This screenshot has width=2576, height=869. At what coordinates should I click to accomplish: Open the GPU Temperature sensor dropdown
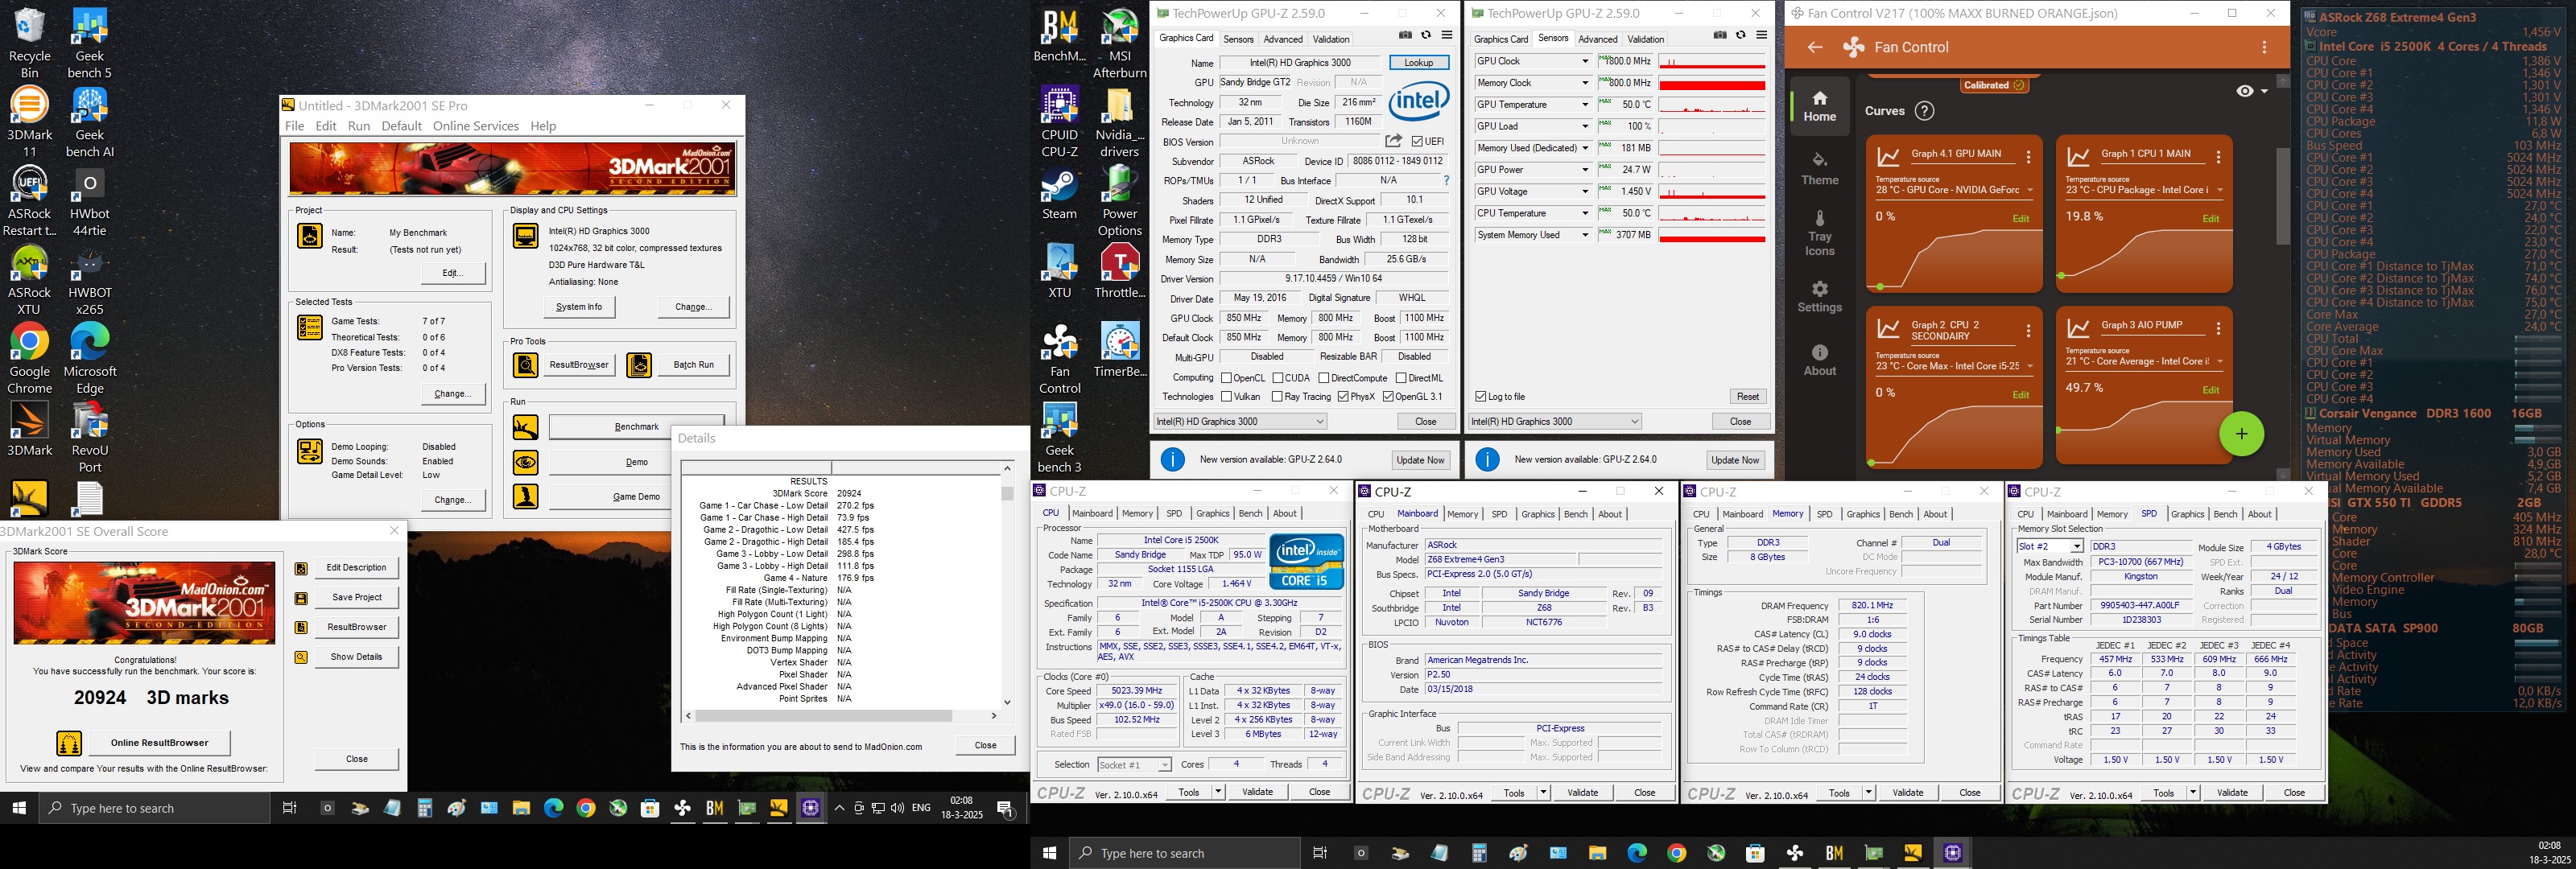[1584, 105]
